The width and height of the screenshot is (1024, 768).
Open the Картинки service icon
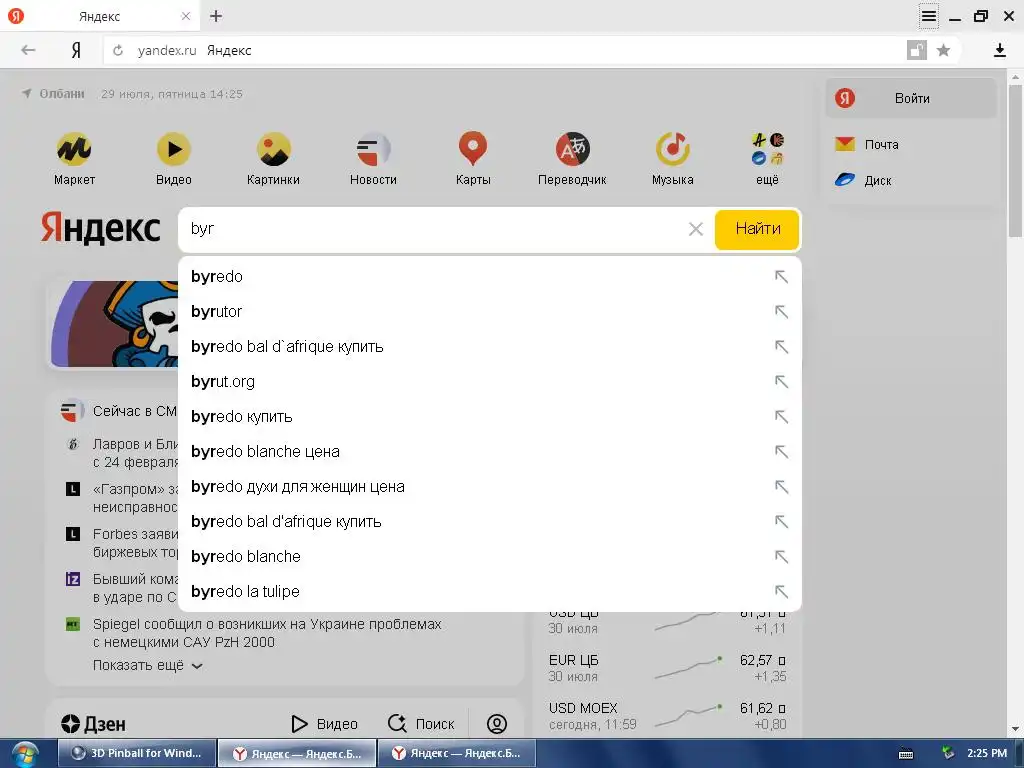pyautogui.click(x=274, y=150)
